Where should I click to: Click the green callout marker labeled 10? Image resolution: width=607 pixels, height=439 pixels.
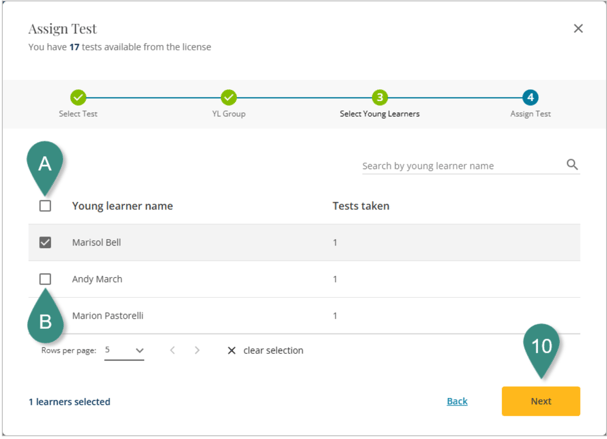click(x=542, y=346)
